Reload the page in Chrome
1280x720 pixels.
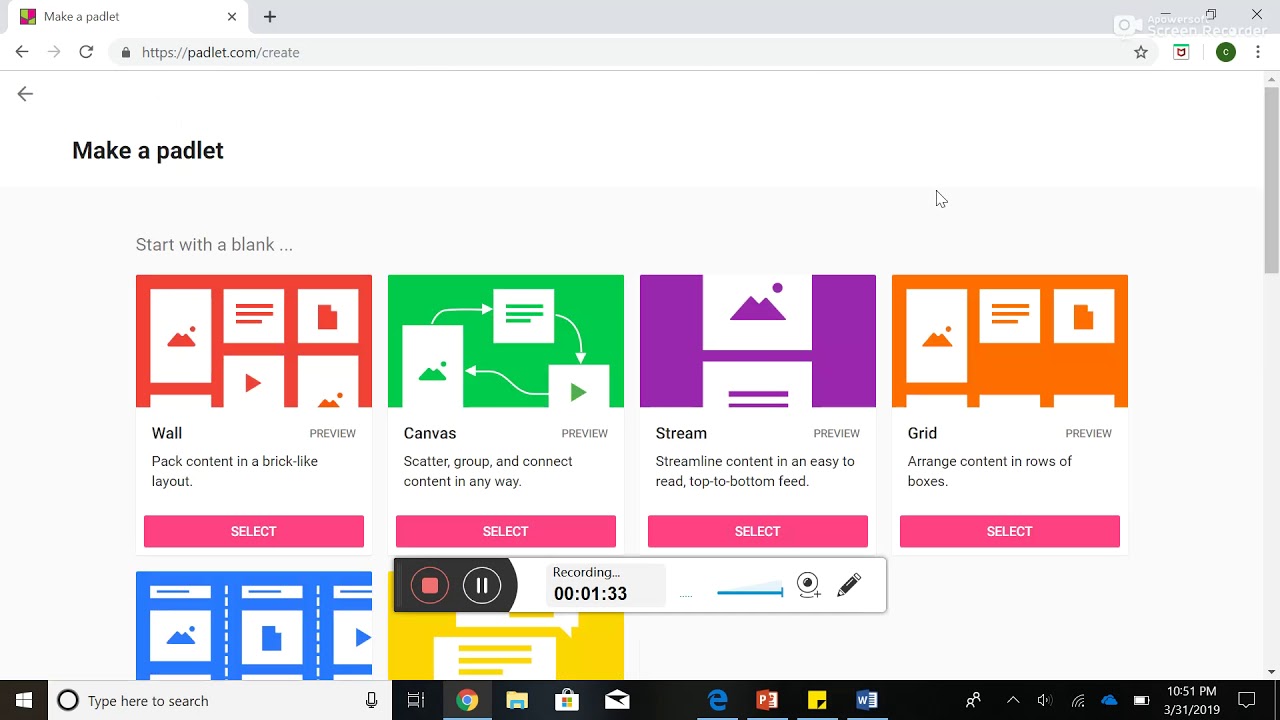pyautogui.click(x=86, y=52)
